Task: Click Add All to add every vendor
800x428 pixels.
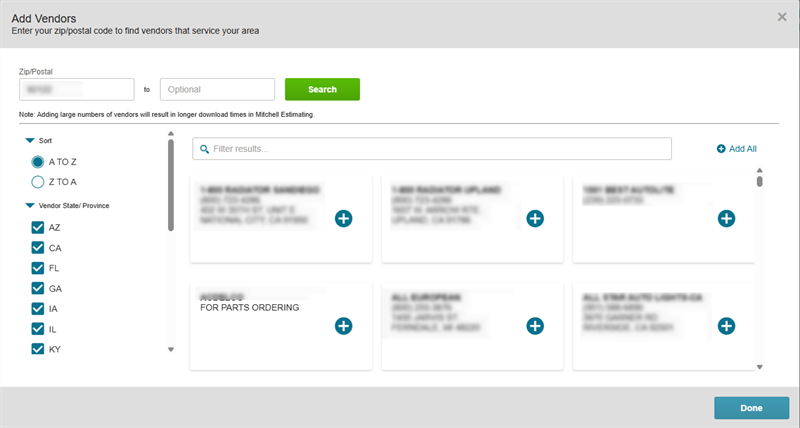Action: point(737,149)
